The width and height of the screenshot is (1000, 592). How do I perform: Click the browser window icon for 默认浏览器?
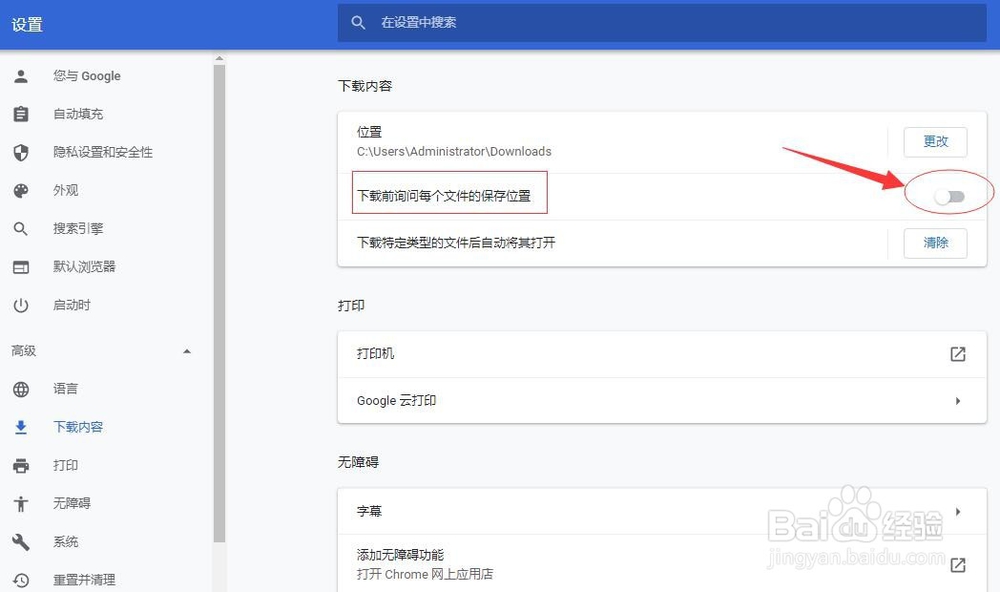click(21, 267)
